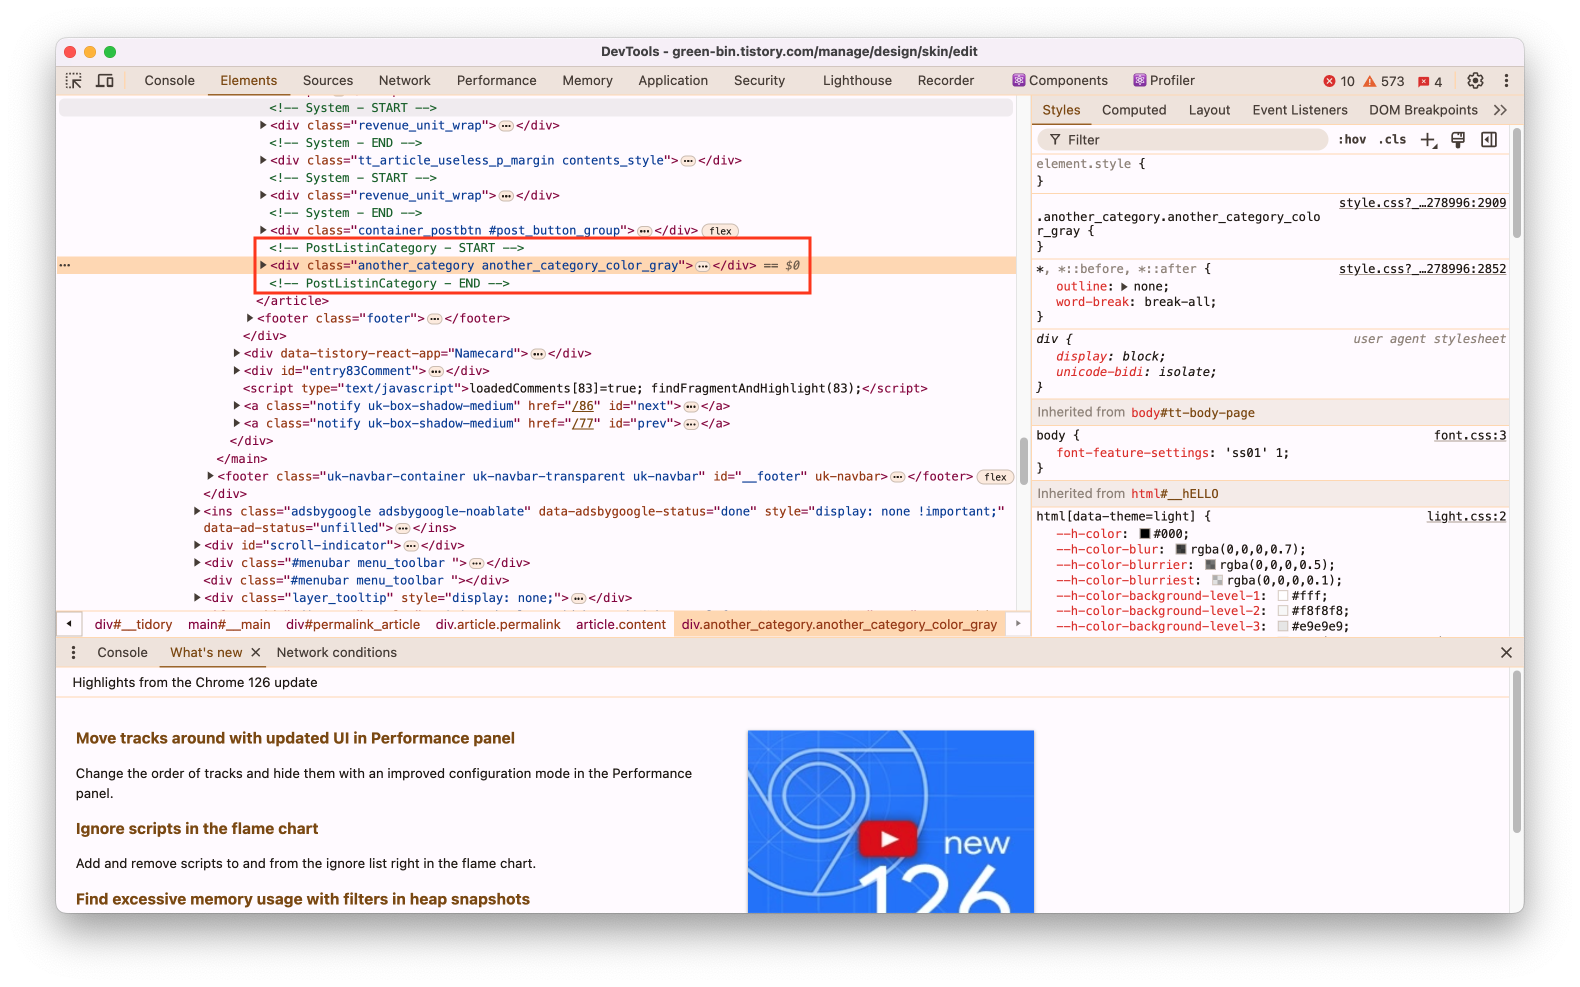Select the Layout styles tab
Screen dimensions: 1580x987
click(1209, 110)
